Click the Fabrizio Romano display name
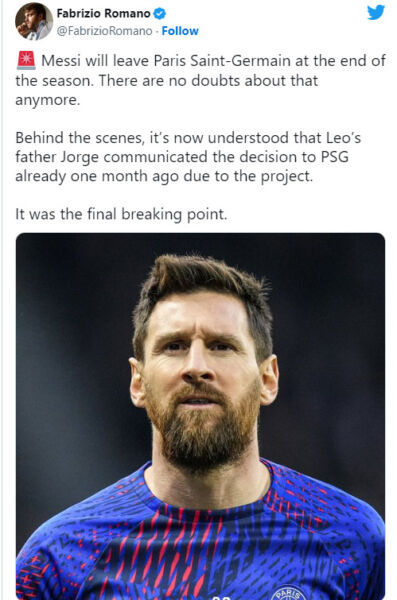The height and width of the screenshot is (600, 397). (x=103, y=13)
